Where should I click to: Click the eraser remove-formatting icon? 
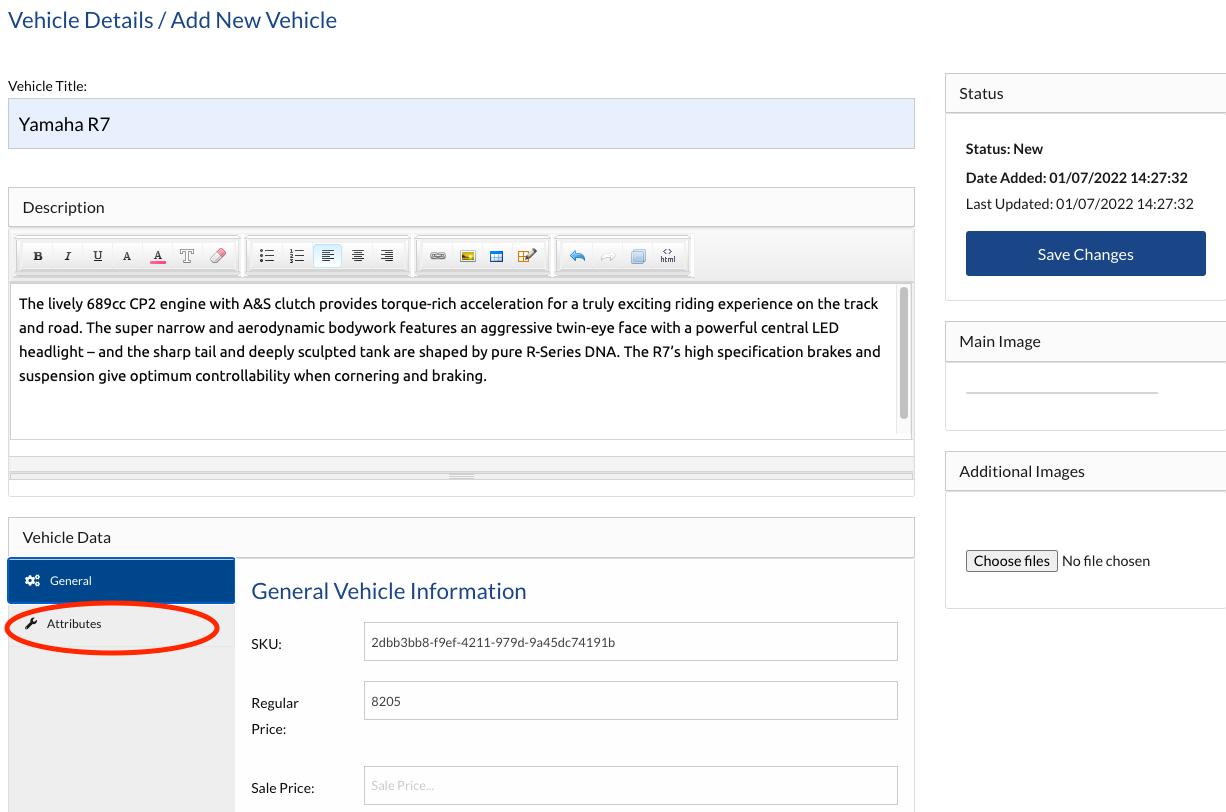click(x=217, y=256)
